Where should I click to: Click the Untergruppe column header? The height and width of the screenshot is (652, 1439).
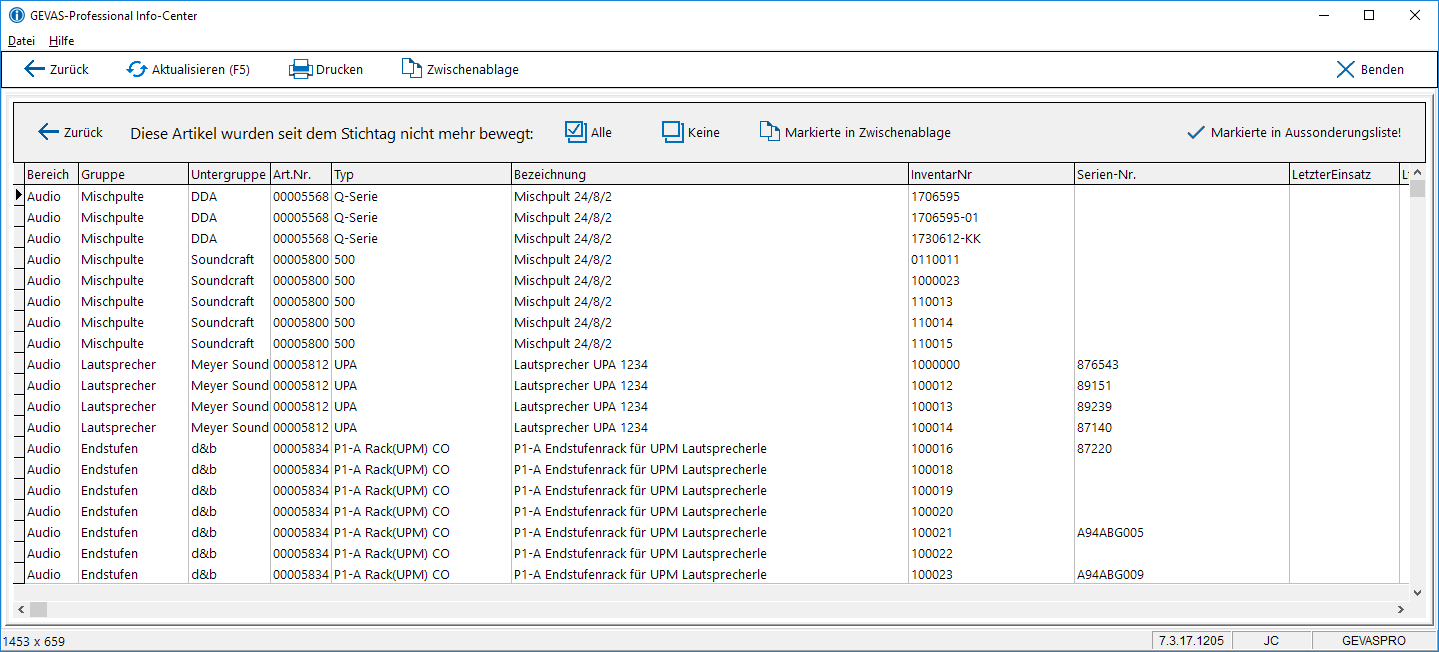coord(229,174)
